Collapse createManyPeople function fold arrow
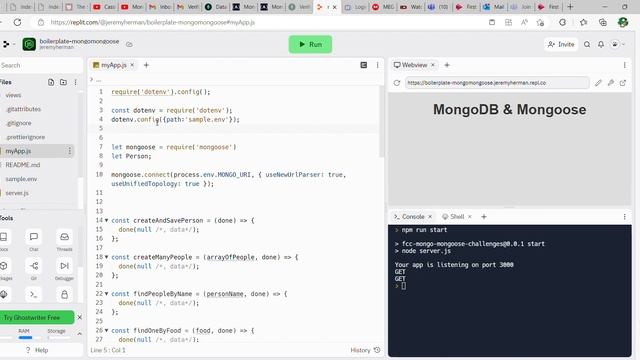This screenshot has height=360, width=640. pyautogui.click(x=107, y=257)
